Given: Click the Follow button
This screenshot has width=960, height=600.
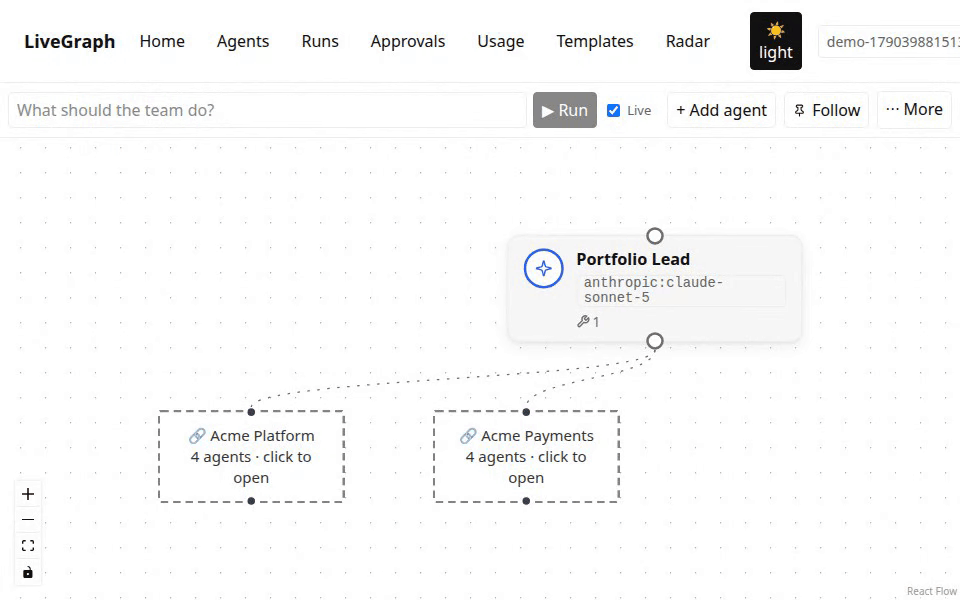Looking at the screenshot, I should coord(827,110).
